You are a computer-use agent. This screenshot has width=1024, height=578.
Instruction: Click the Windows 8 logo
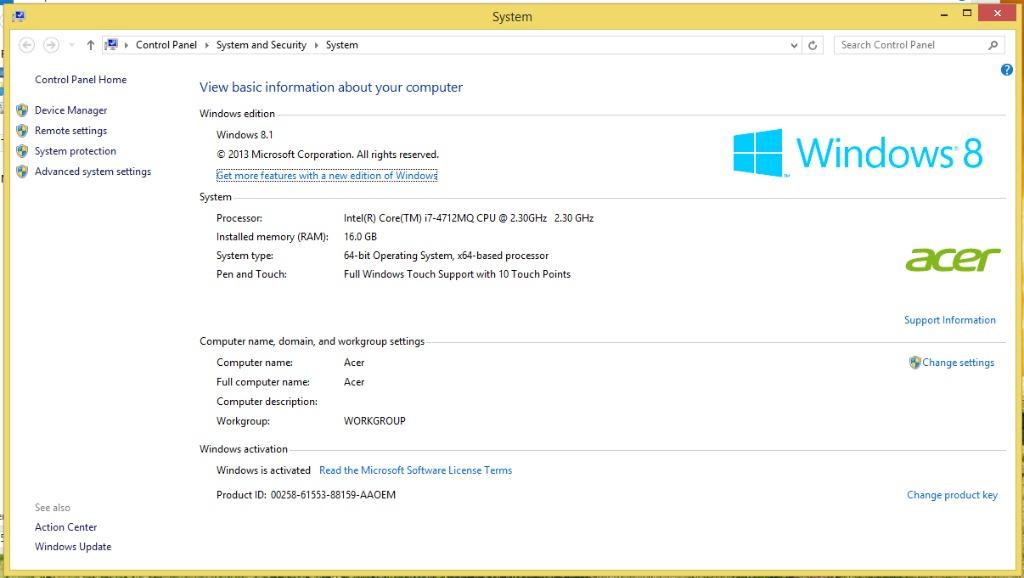pos(857,153)
